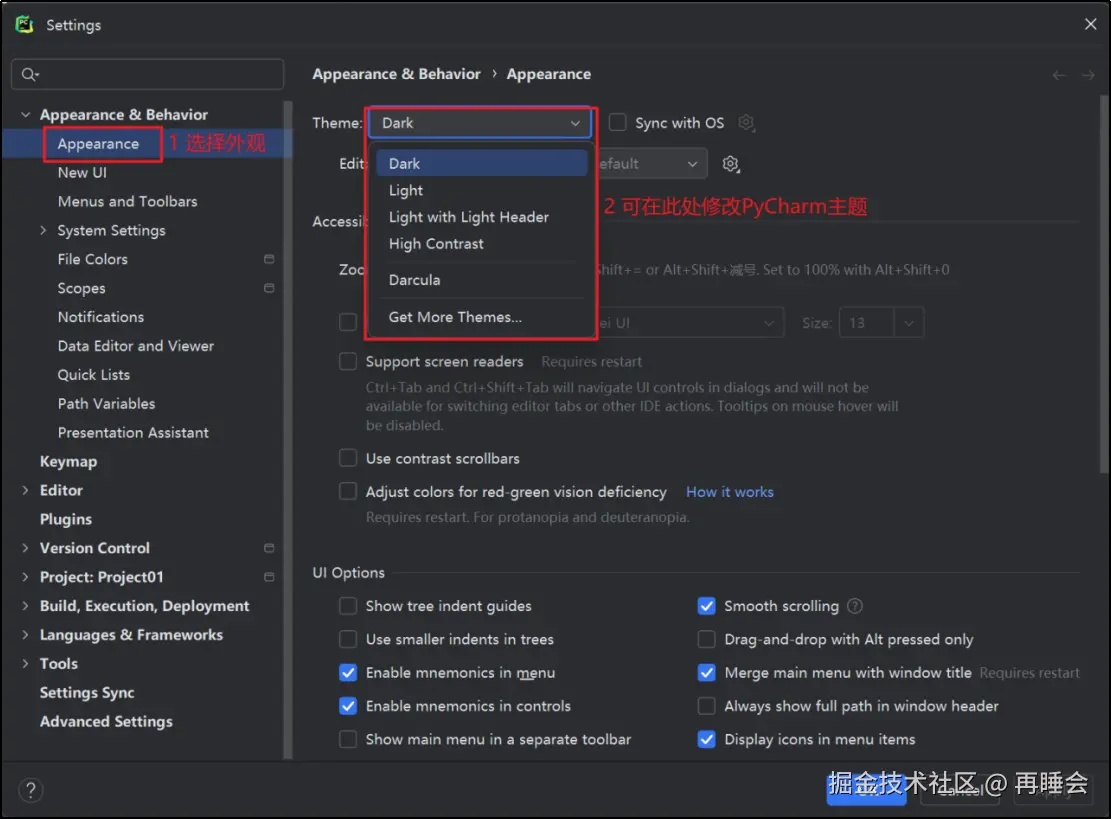
Task: Toggle Use contrast scrollbars
Action: (x=348, y=458)
